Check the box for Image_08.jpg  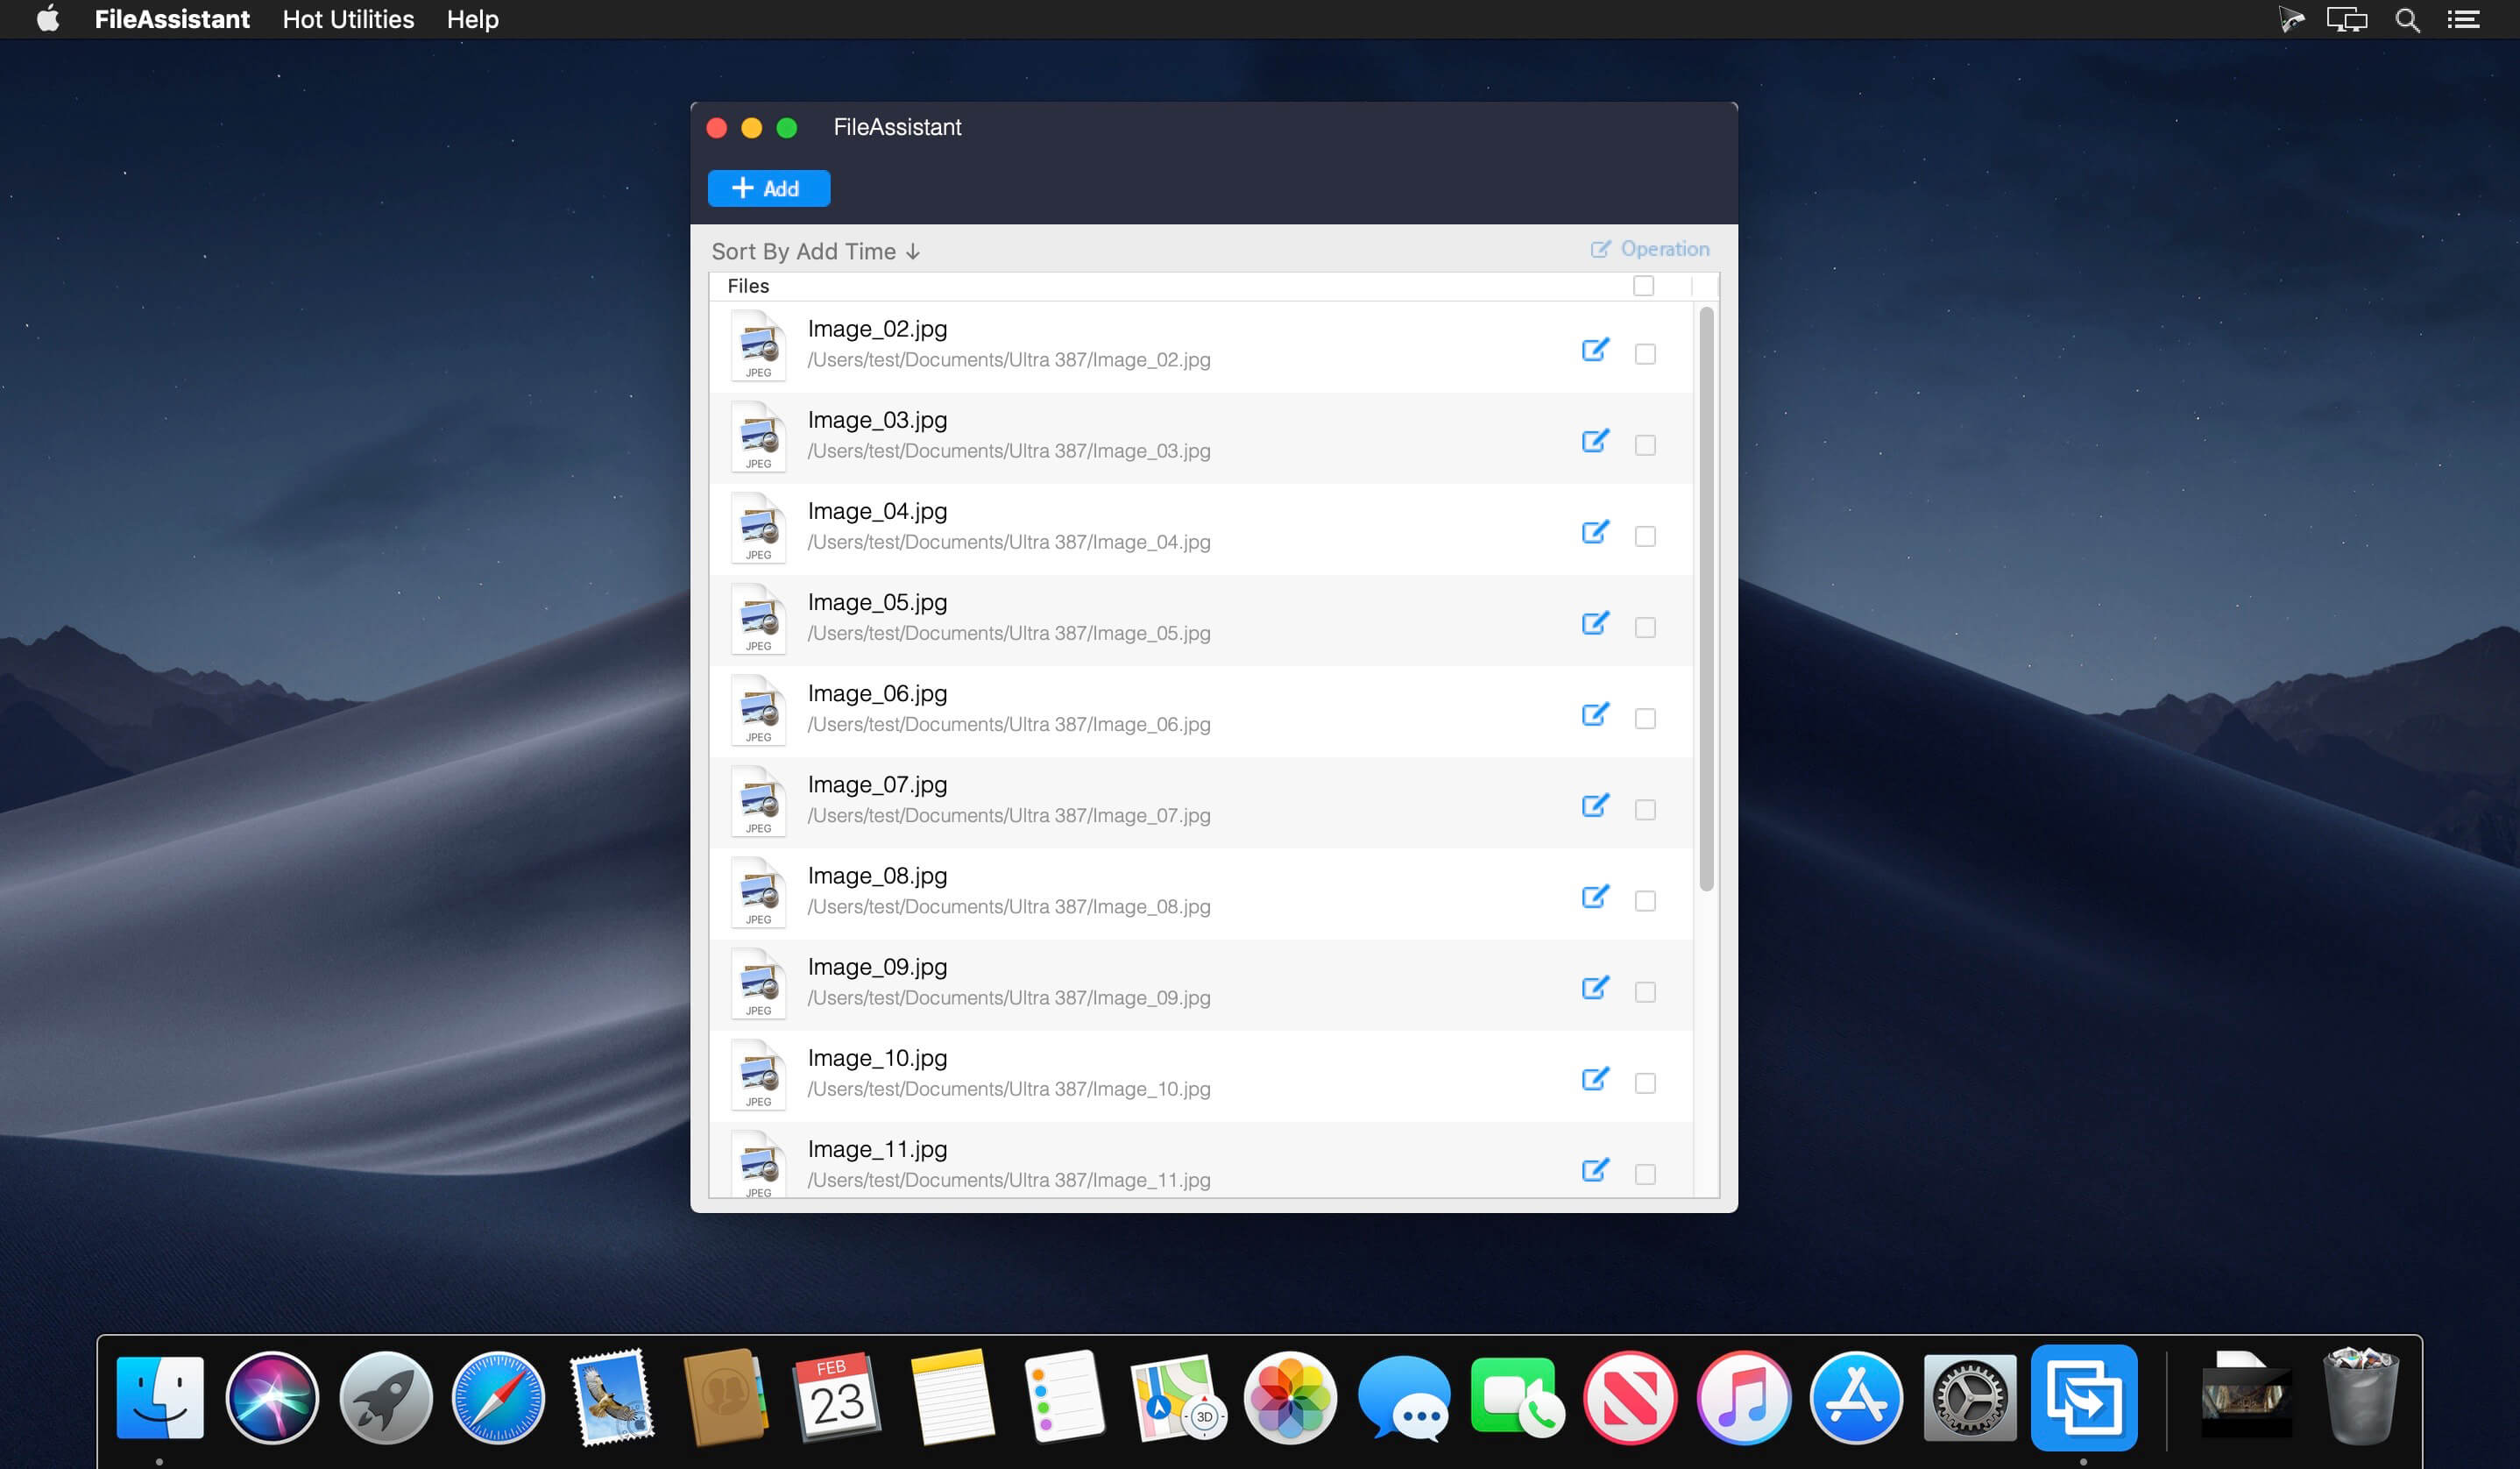pos(1645,900)
